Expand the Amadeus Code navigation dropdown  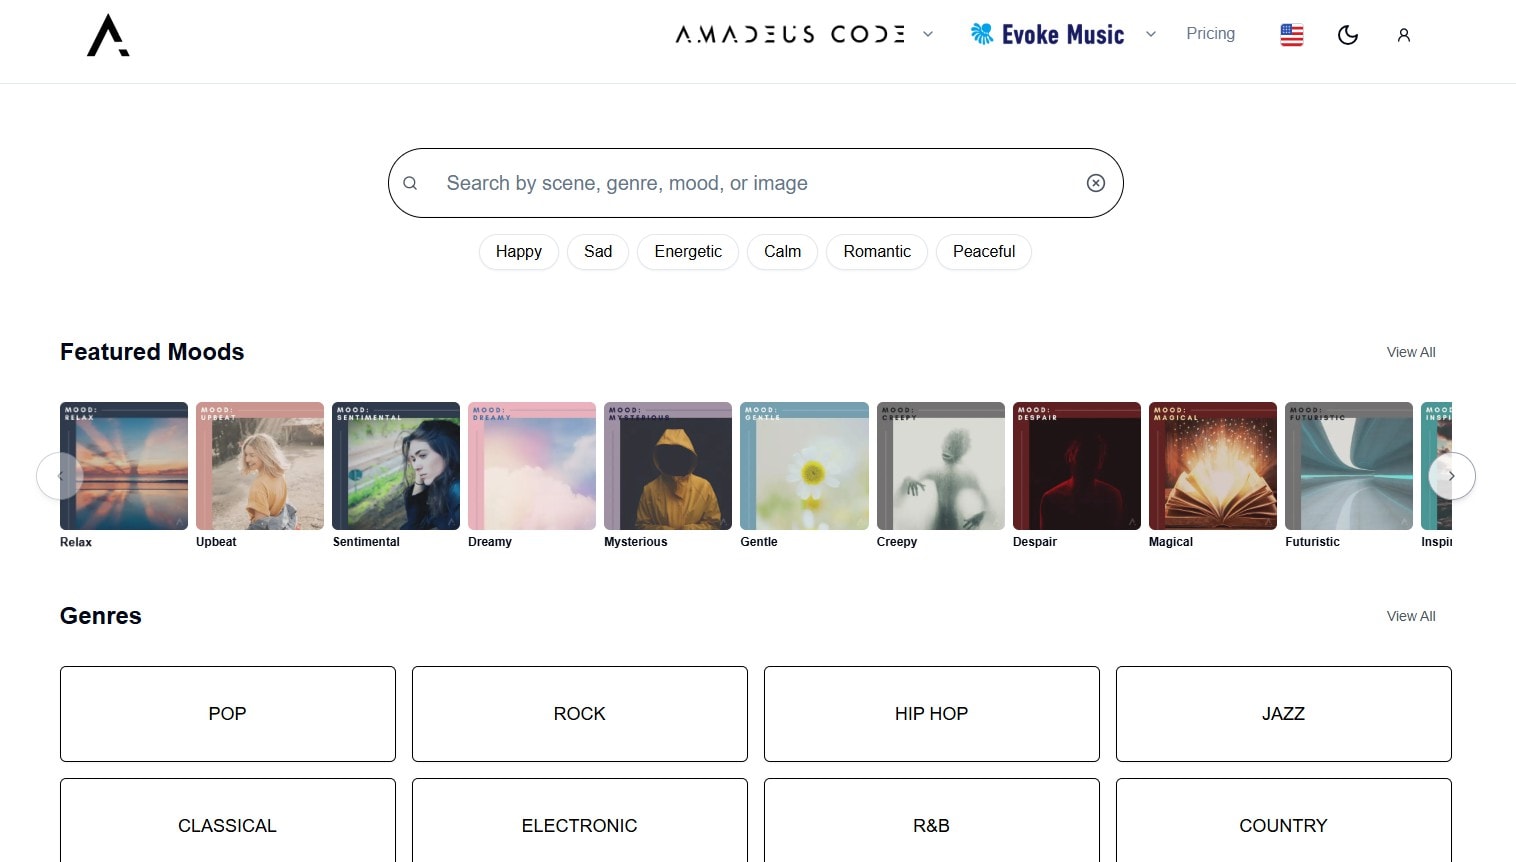[x=927, y=34]
